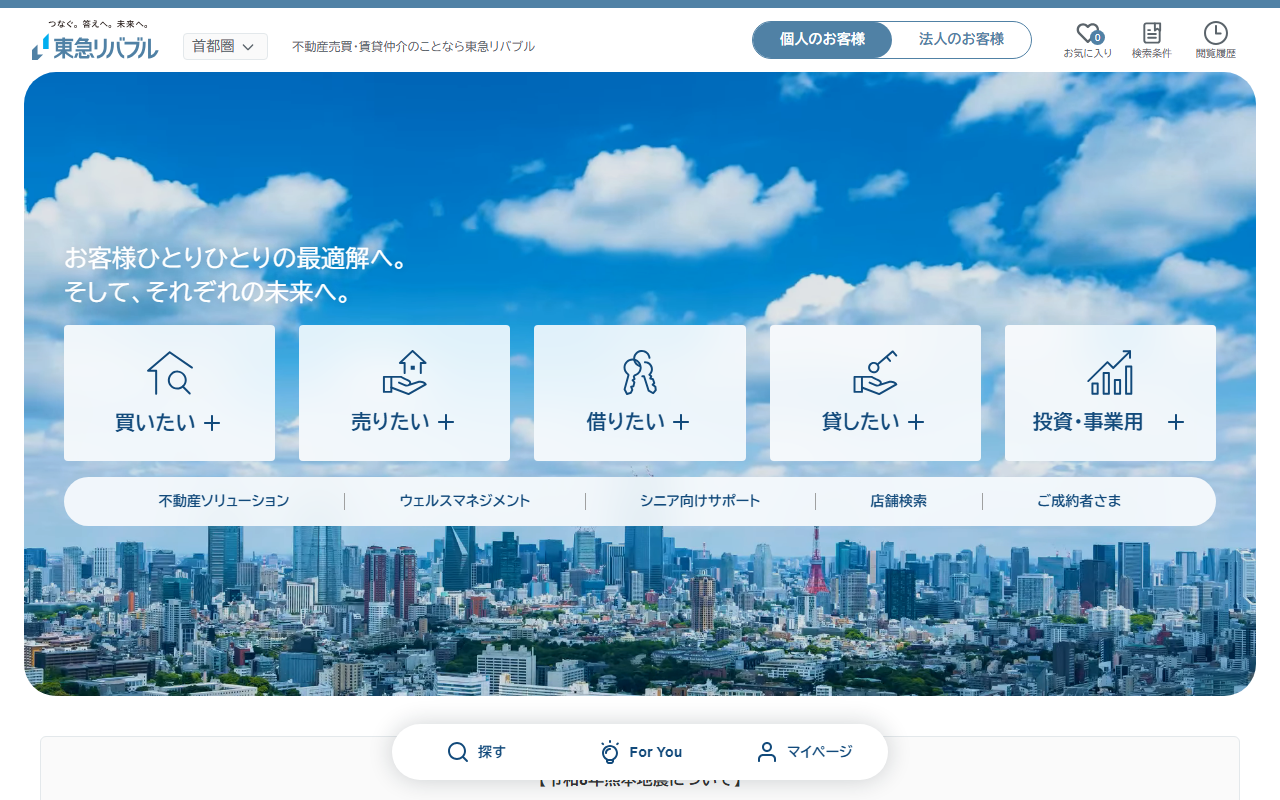
Task: Open ウェルスマネジメント menu item
Action: 465,501
